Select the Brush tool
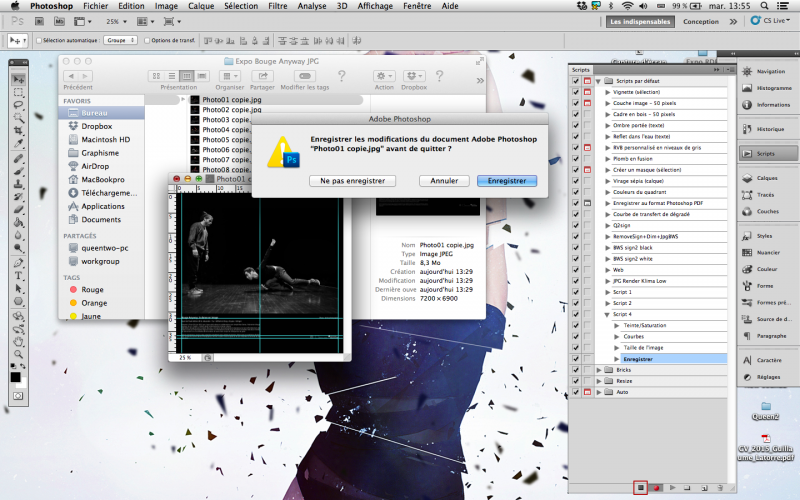 (x=18, y=171)
